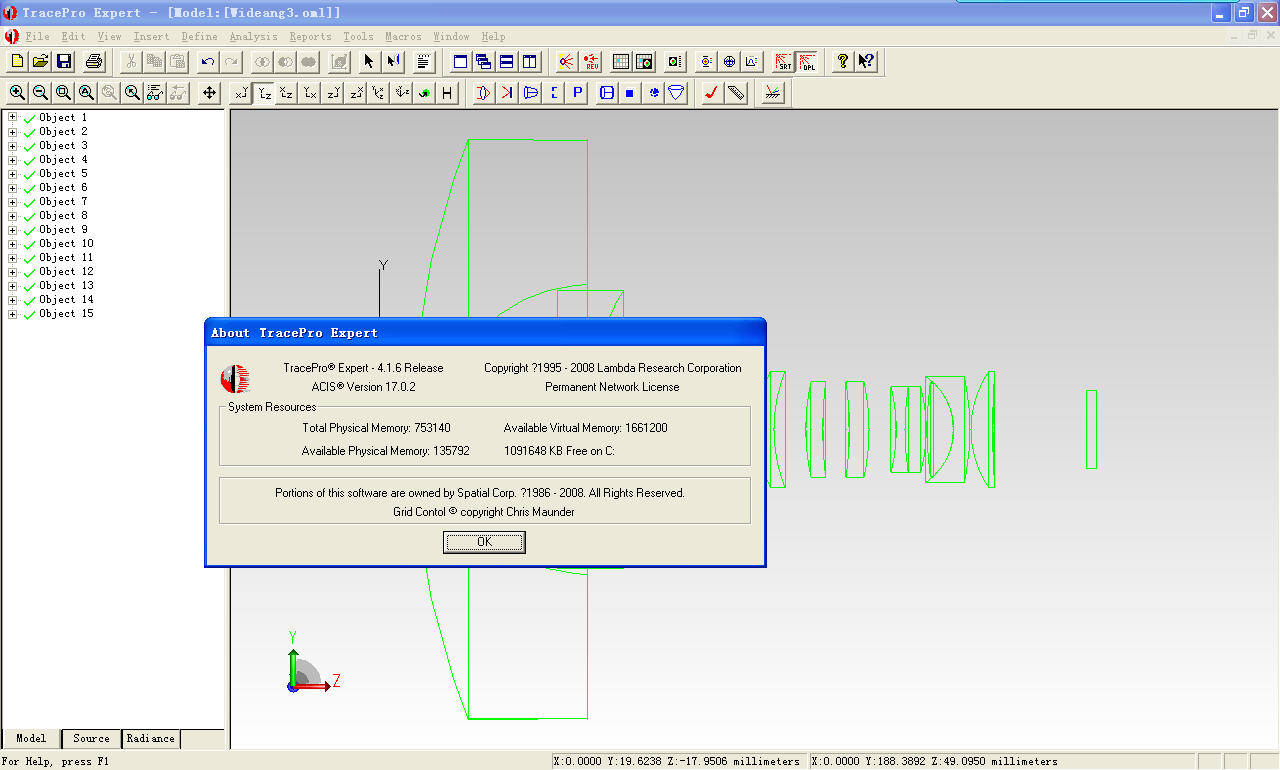Image resolution: width=1280 pixels, height=770 pixels.
Task: Open the File menu
Action: [x=38, y=36]
